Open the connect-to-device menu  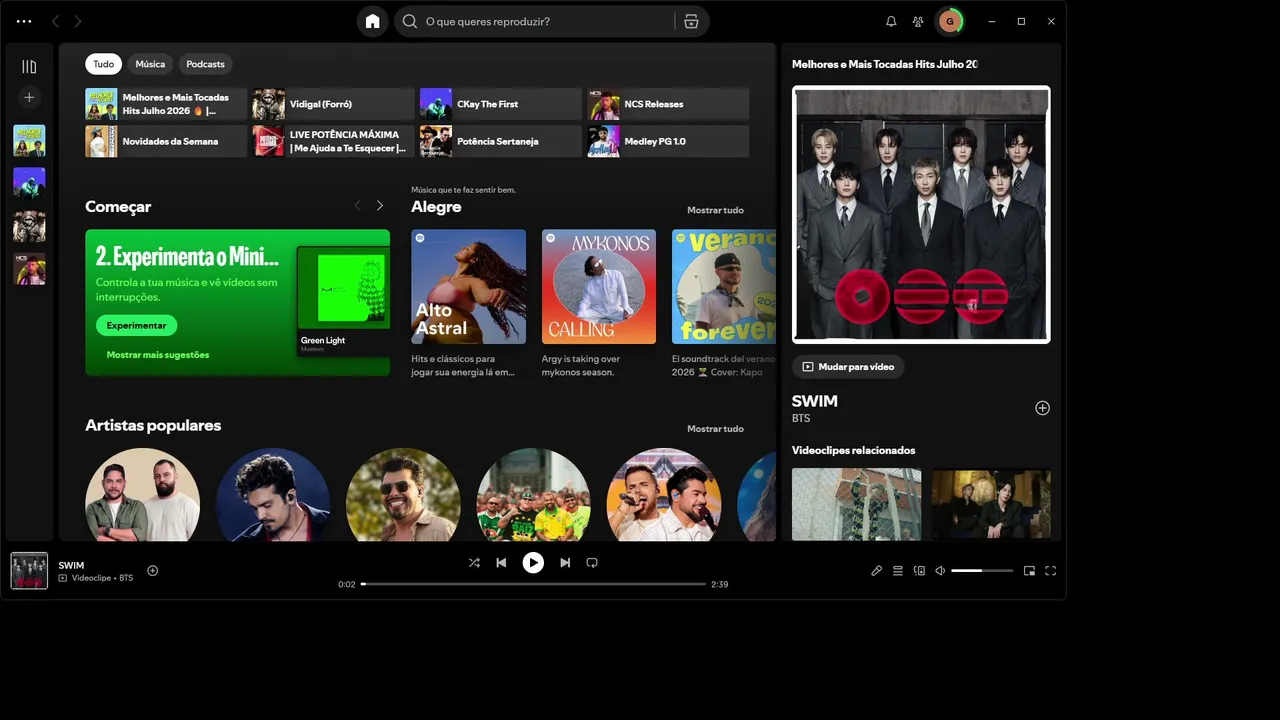(x=919, y=571)
